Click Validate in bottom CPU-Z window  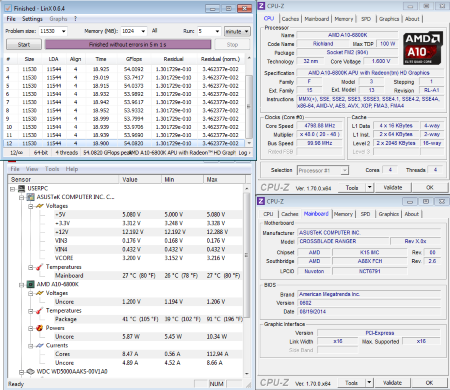click(392, 383)
